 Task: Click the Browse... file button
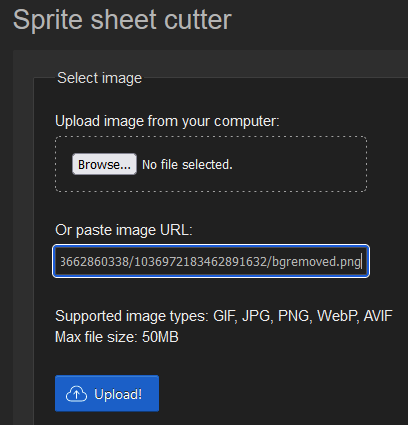(104, 164)
